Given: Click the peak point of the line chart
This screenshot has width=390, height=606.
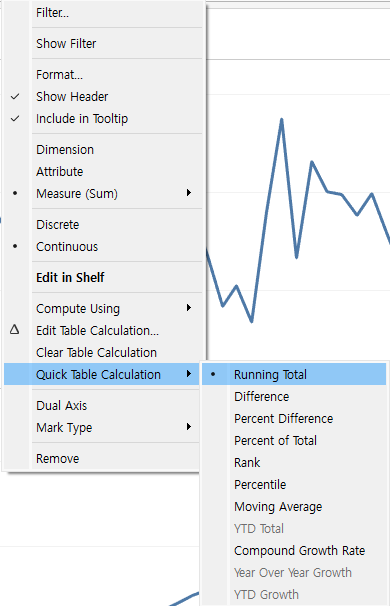Looking at the screenshot, I should click(x=281, y=119).
